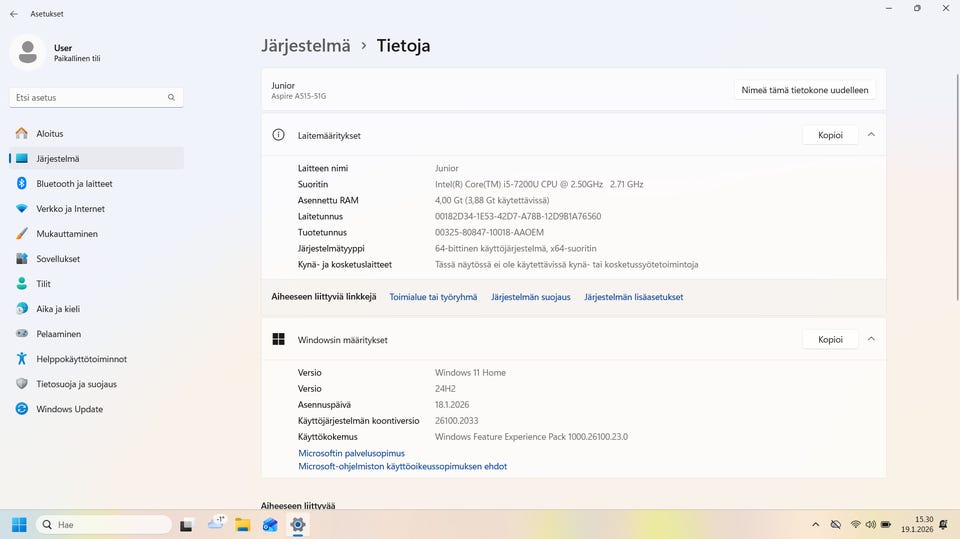The height and width of the screenshot is (539, 960).
Task: Click the Tietosuoja ja suojaus shield icon
Action: click(x=22, y=384)
